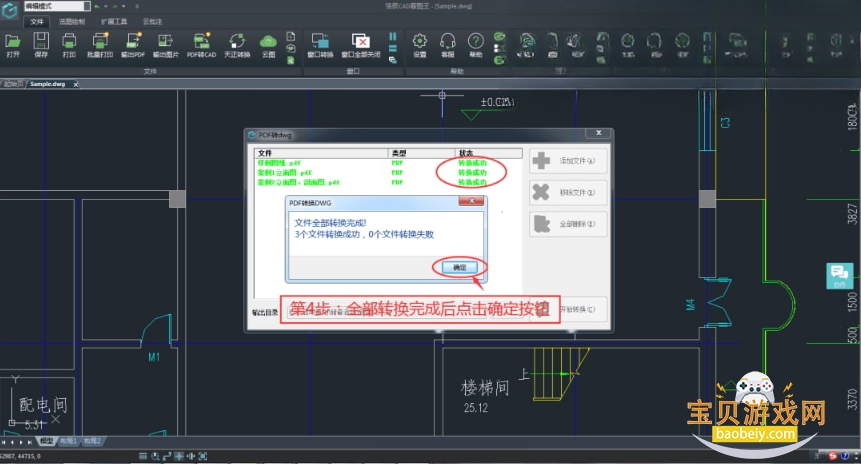The height and width of the screenshot is (464, 861).
Task: Click the 移除文件 button in PDF转dwg dialog
Action: pyautogui.click(x=568, y=192)
